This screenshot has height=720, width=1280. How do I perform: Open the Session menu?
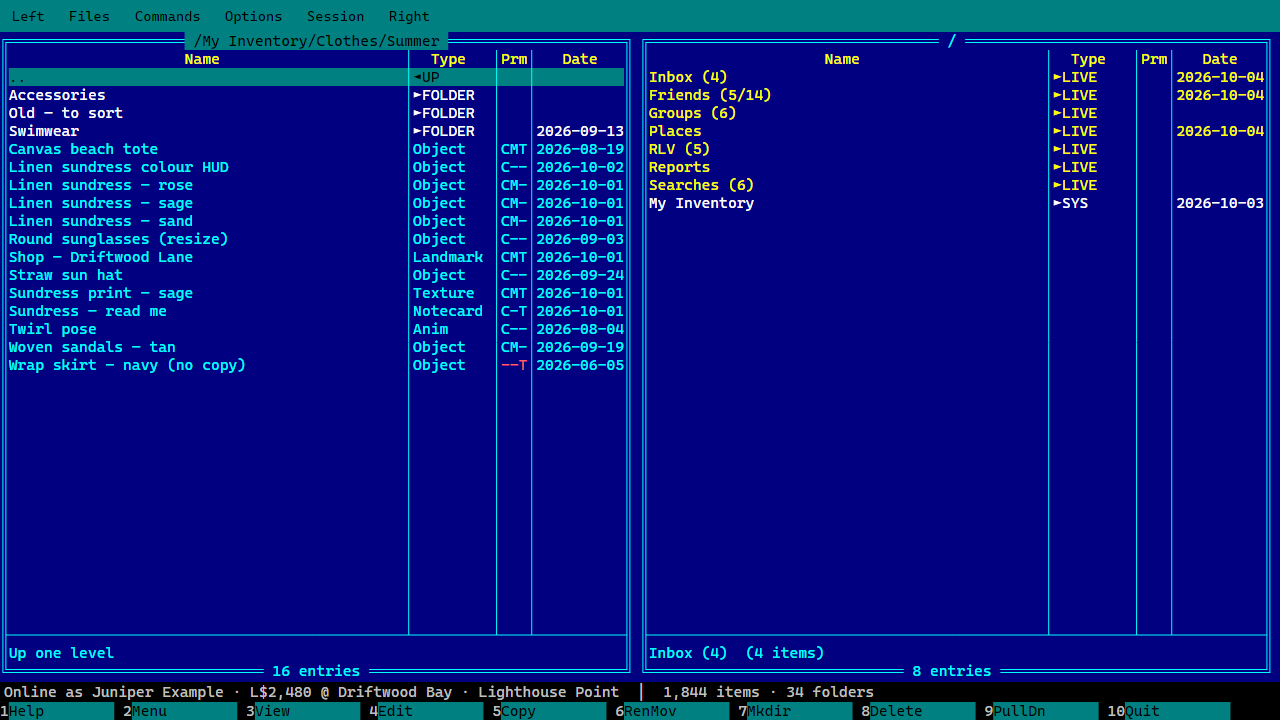point(335,16)
